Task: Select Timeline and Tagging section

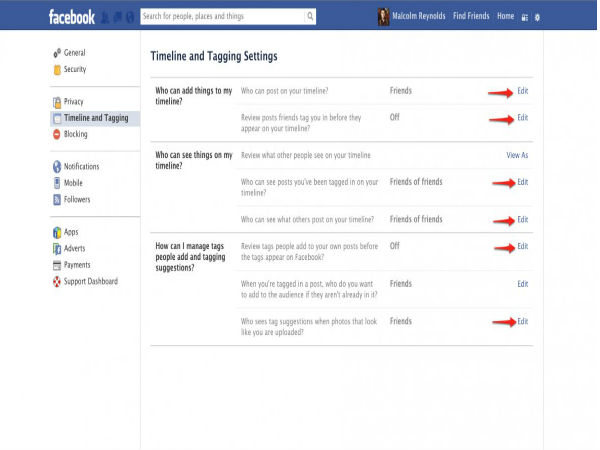Action: click(x=95, y=118)
